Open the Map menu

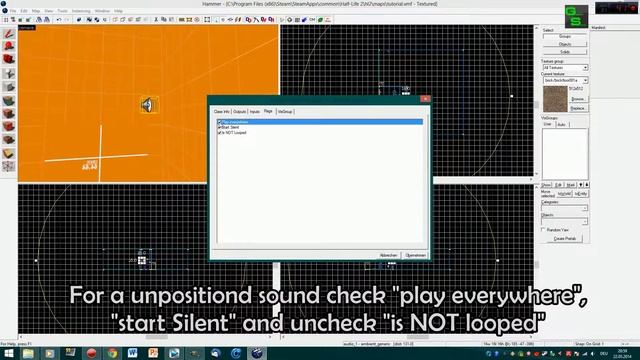(36, 11)
